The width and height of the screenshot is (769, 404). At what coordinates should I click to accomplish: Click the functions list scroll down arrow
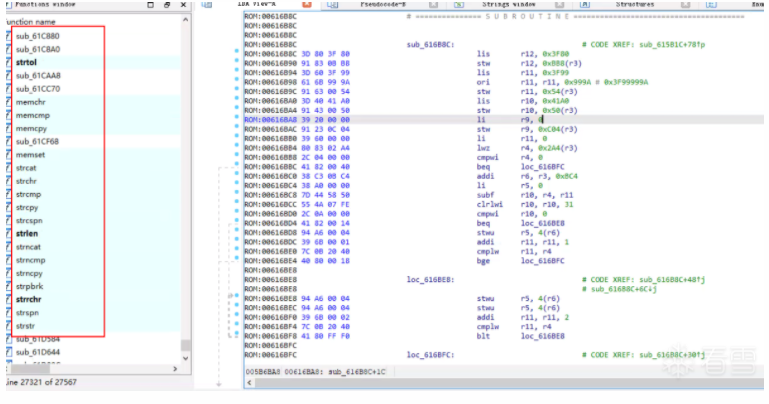(185, 358)
